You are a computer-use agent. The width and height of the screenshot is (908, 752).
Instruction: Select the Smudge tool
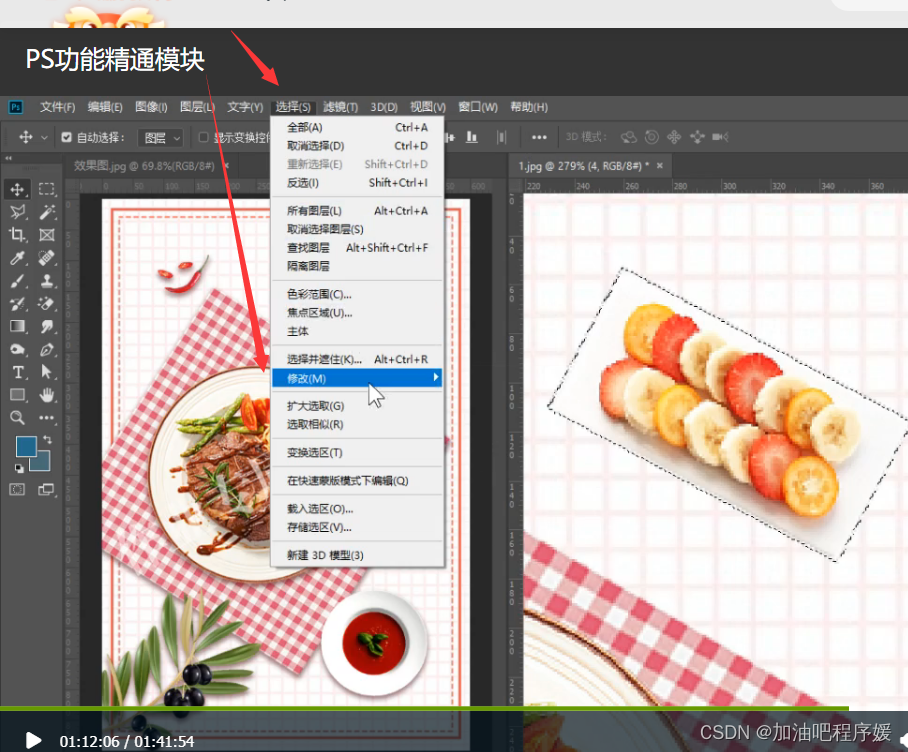pos(47,327)
